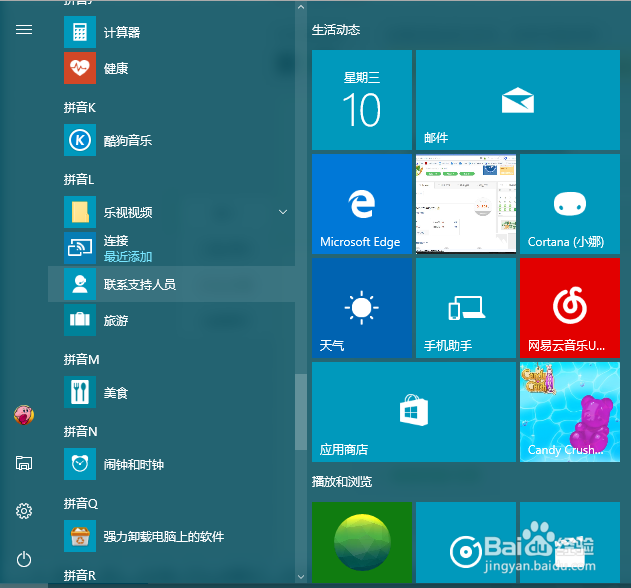
Task: Select the 健康 text label
Action: pyautogui.click(x=116, y=68)
